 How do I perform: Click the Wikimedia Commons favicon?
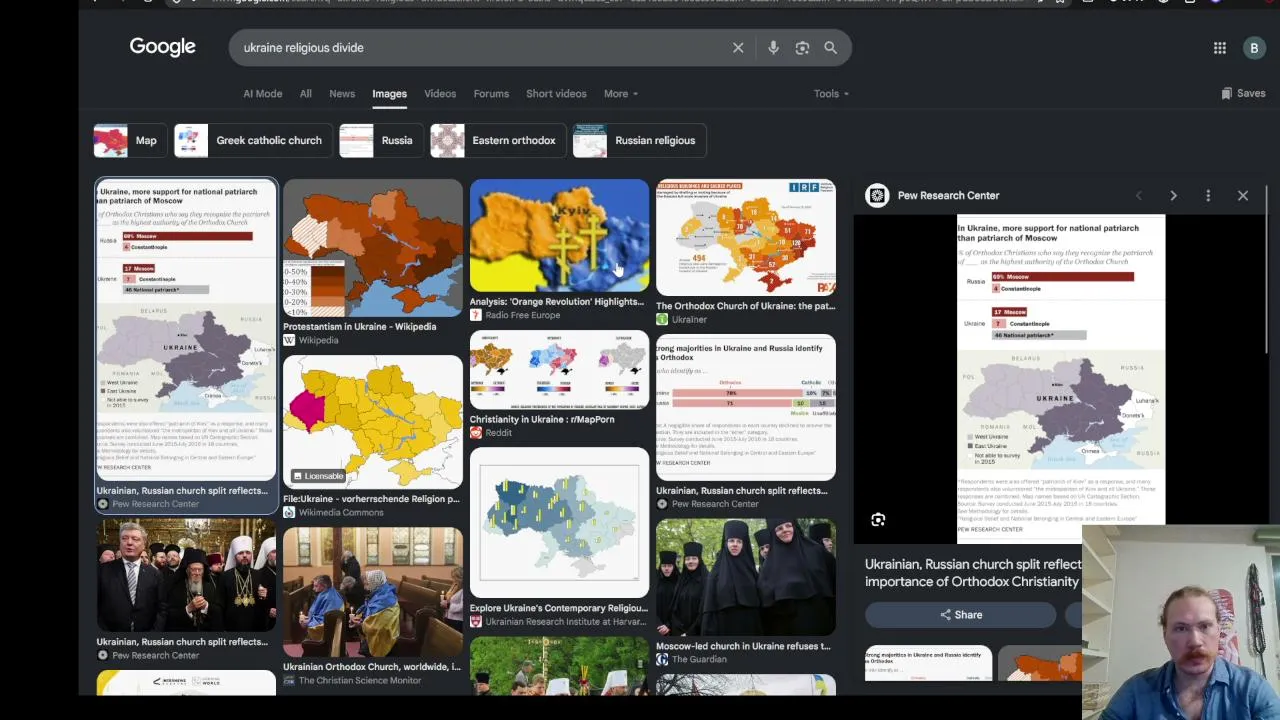[289, 512]
